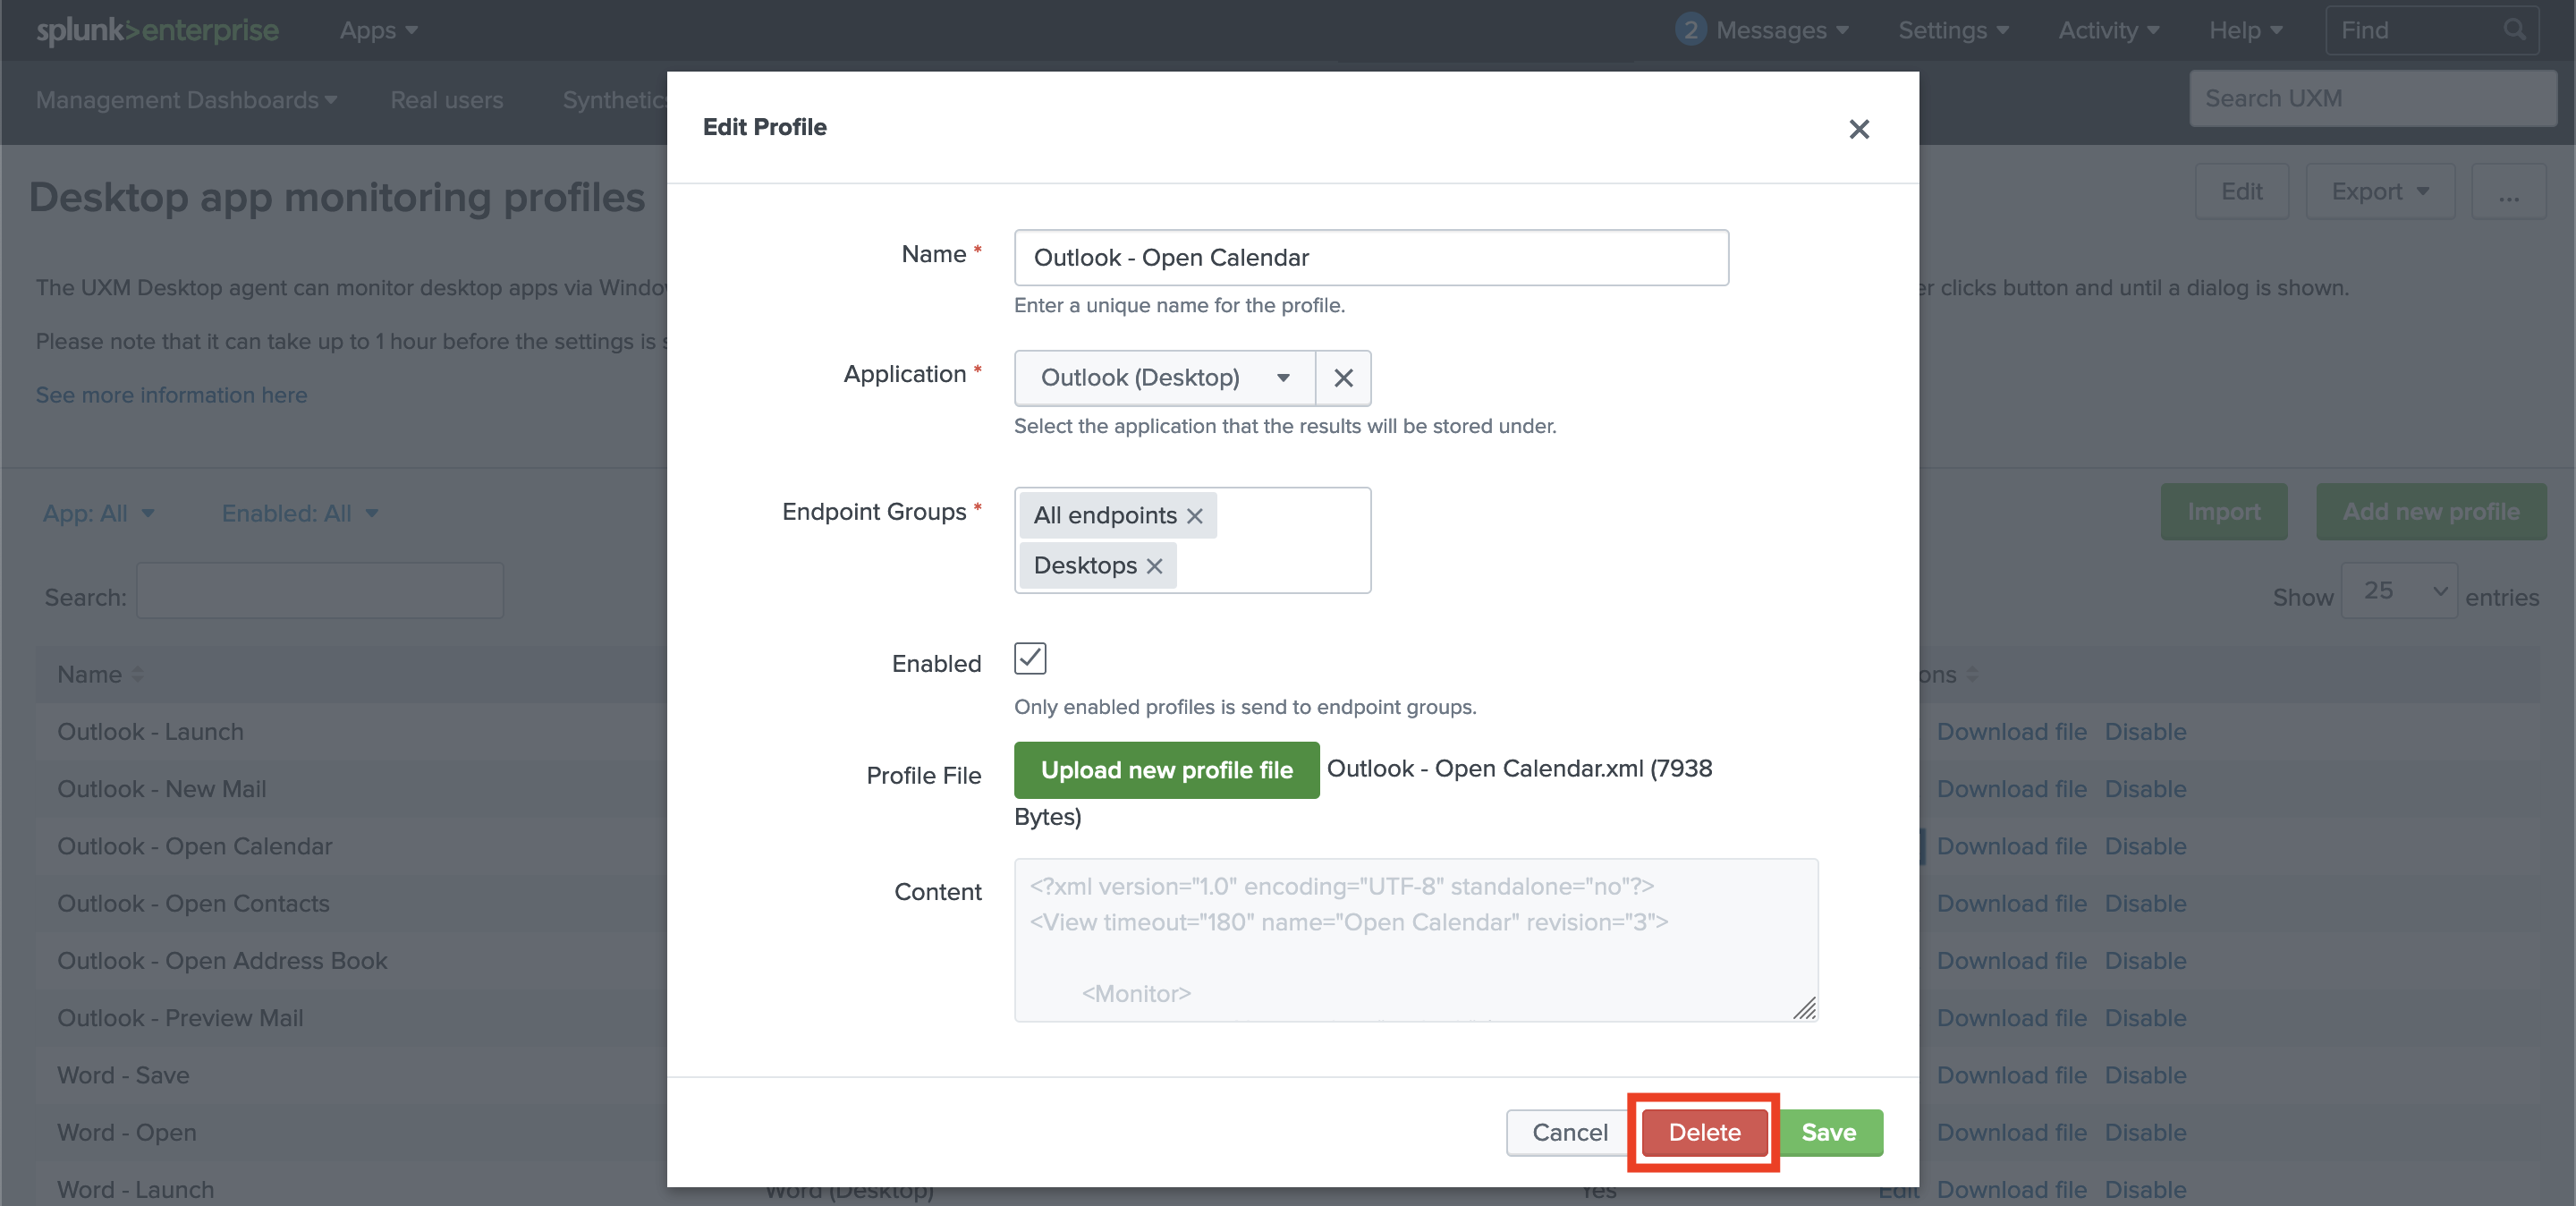Click the Splunk enterprise logo

157,30
